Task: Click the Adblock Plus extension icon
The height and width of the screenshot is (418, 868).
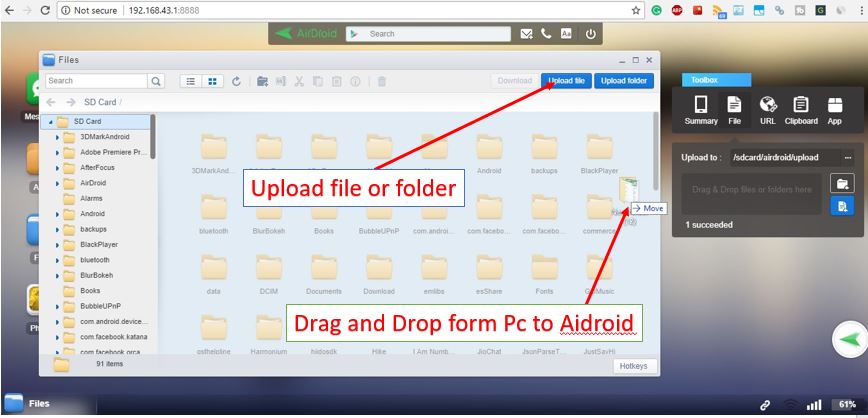Action: [677, 10]
